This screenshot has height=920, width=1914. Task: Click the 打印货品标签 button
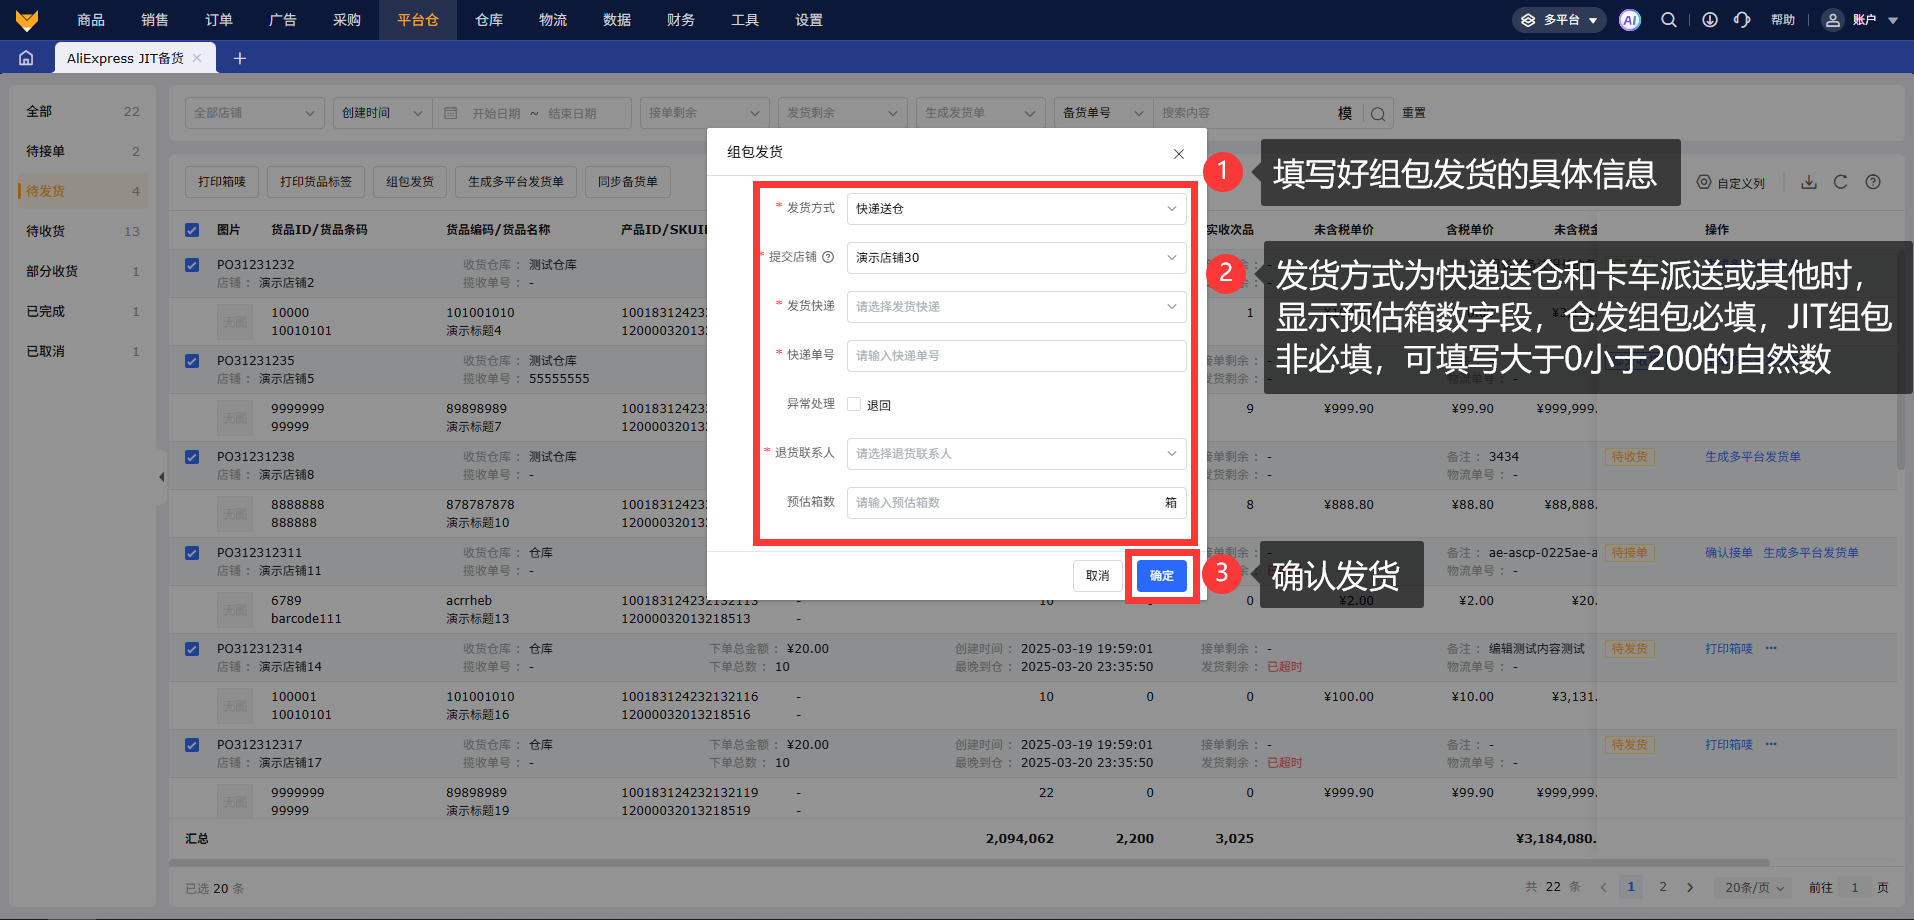pyautogui.click(x=316, y=182)
